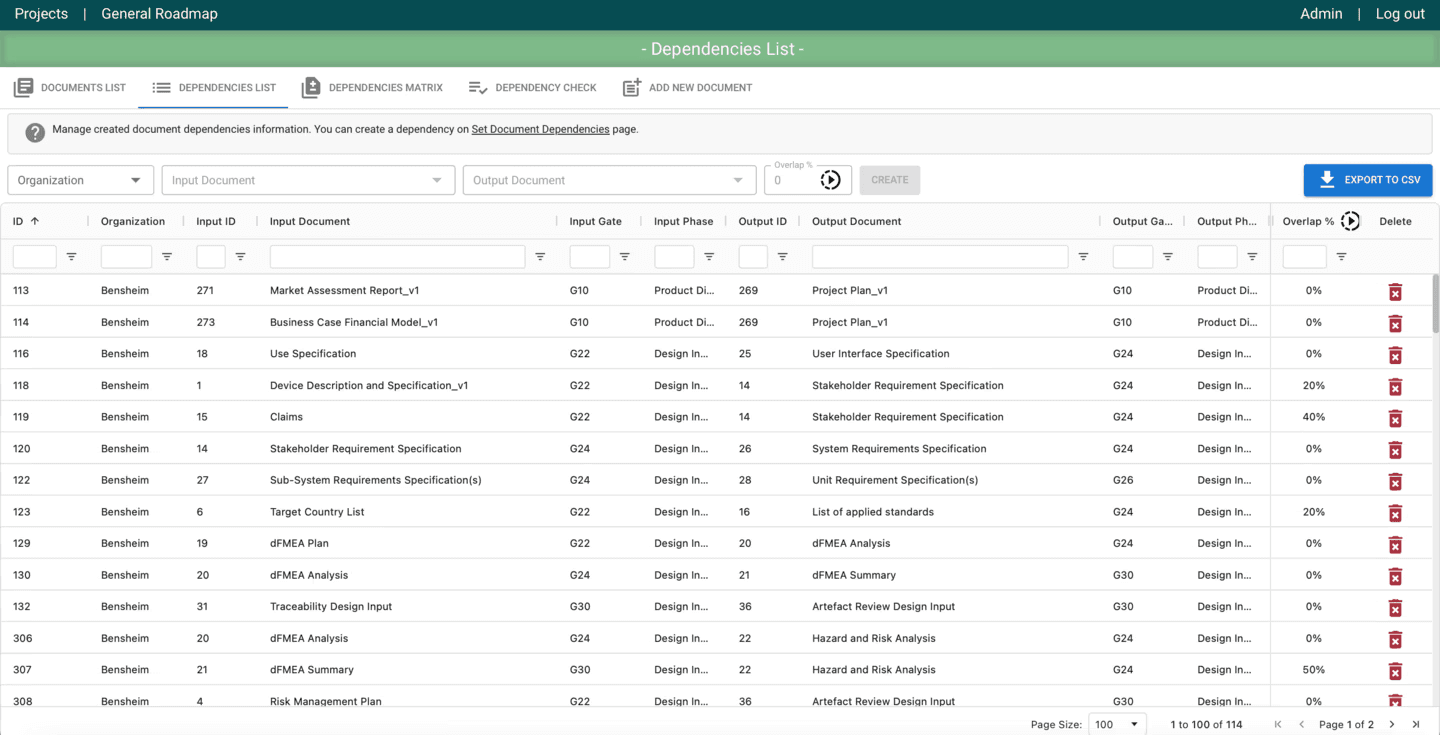Viewport: 1440px width, 735px height.
Task: Click the Admin link
Action: 1321,14
